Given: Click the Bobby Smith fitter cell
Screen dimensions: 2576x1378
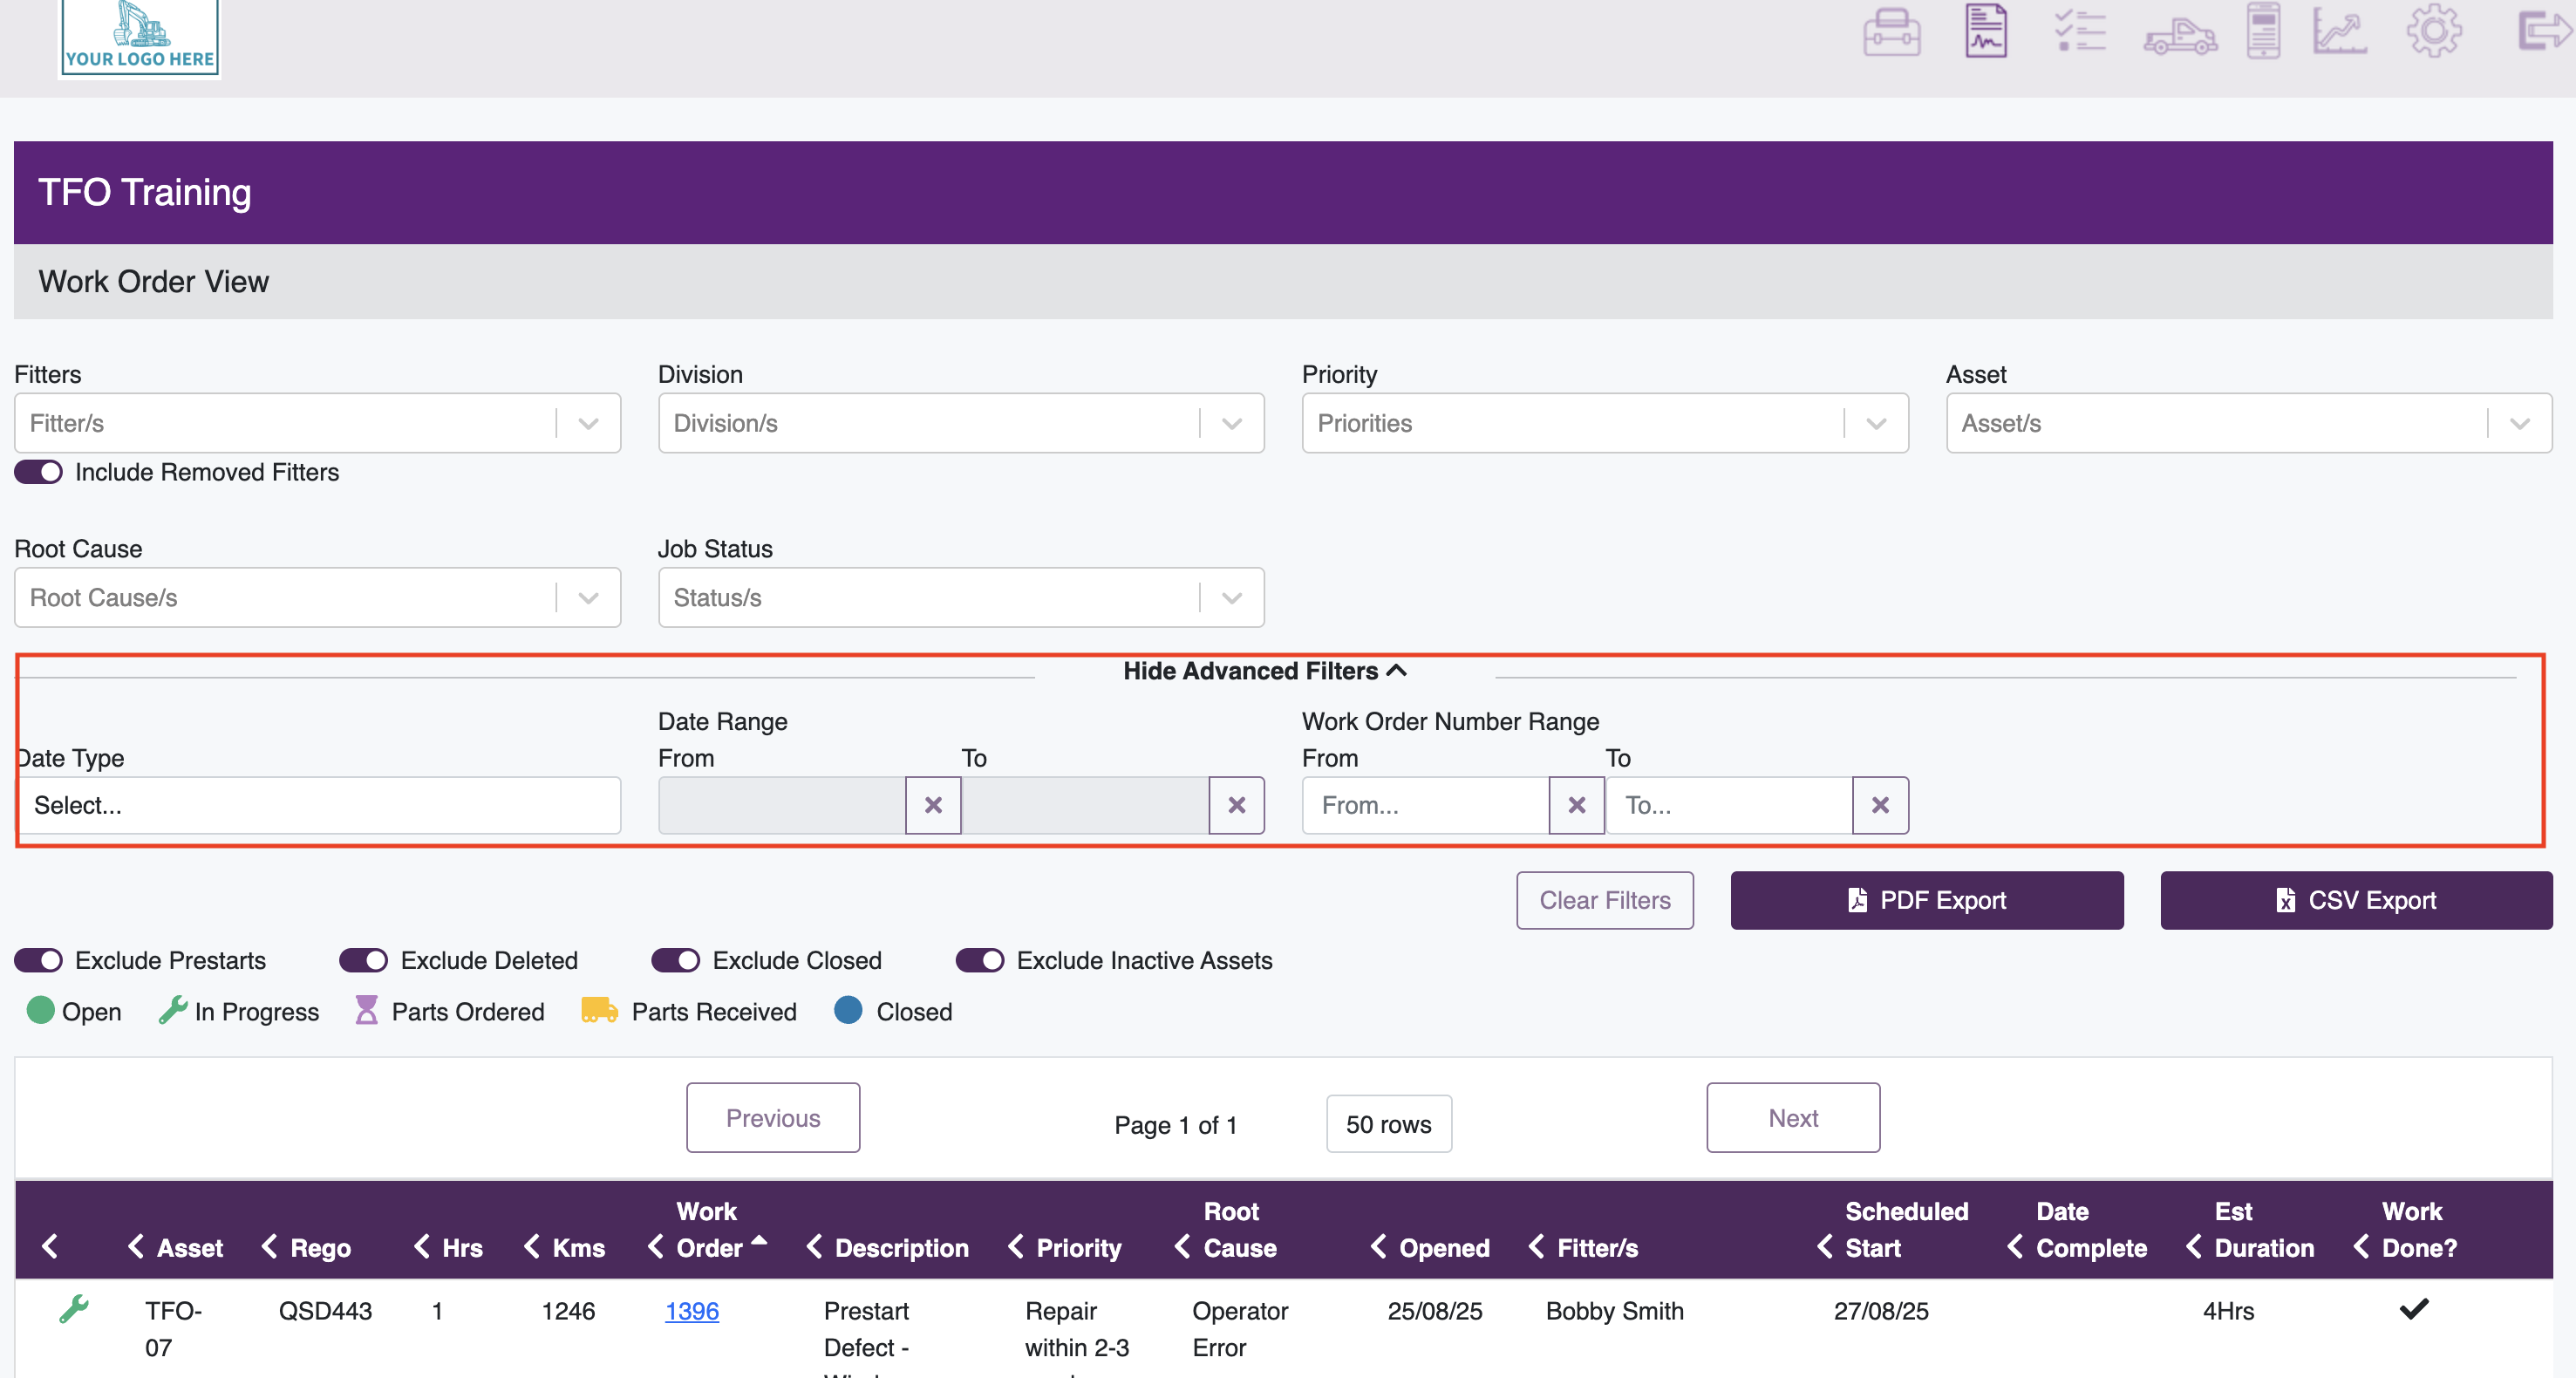Looking at the screenshot, I should point(1615,1310).
